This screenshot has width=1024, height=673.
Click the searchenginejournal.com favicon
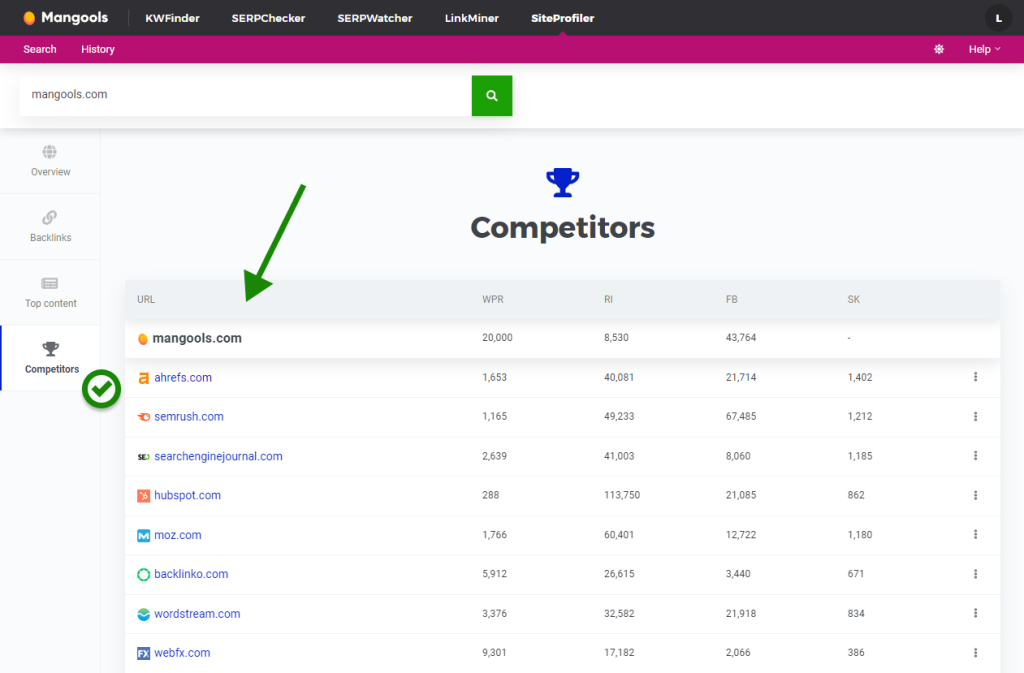tap(143, 455)
